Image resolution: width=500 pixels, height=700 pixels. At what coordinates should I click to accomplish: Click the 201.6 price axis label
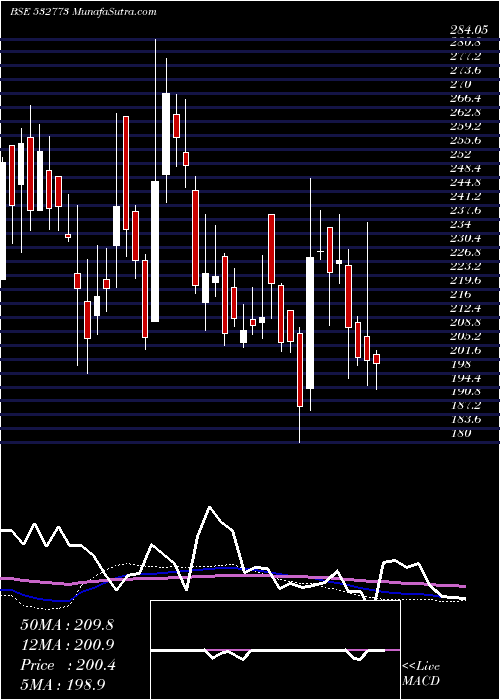[x=466, y=350]
